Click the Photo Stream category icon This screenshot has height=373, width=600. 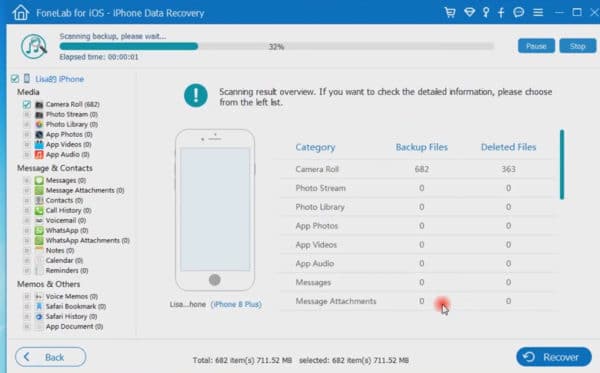coord(39,114)
